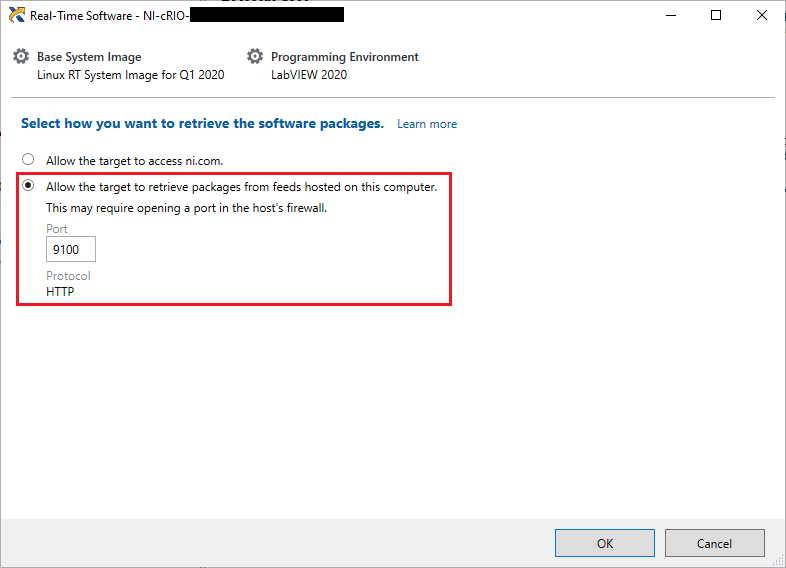Maximize the Real-Time Software window
The height and width of the screenshot is (568, 786).
tap(716, 15)
